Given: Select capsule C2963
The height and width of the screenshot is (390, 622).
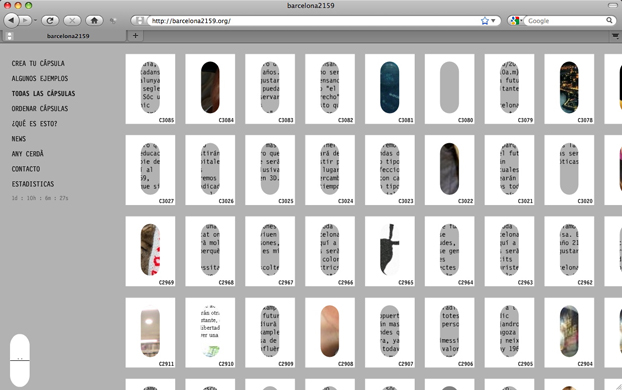Looking at the screenshot, I should click(509, 252).
